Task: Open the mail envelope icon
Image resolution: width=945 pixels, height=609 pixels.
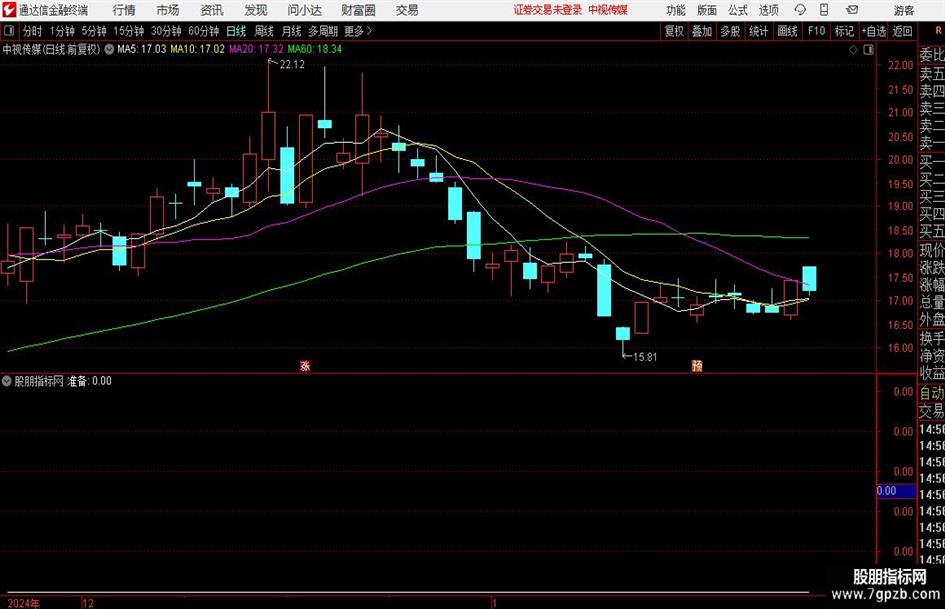Action: click(x=852, y=10)
